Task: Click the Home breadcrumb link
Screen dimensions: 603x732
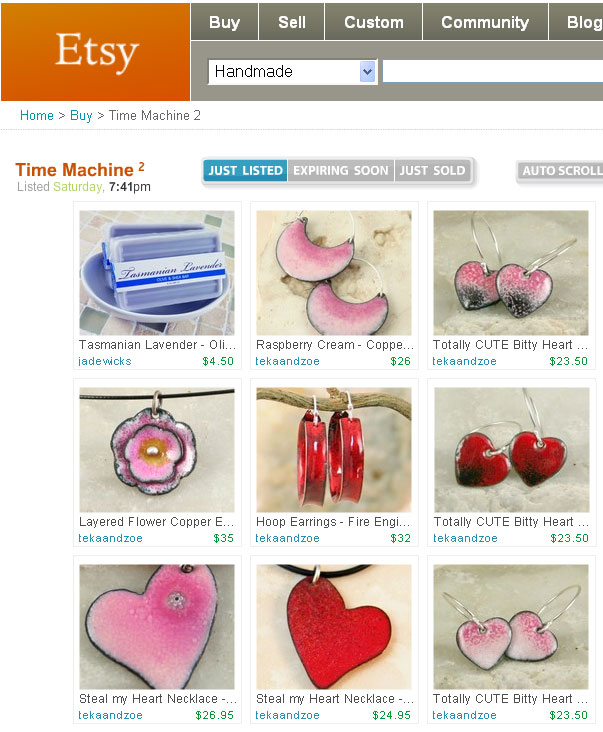Action: pos(37,115)
